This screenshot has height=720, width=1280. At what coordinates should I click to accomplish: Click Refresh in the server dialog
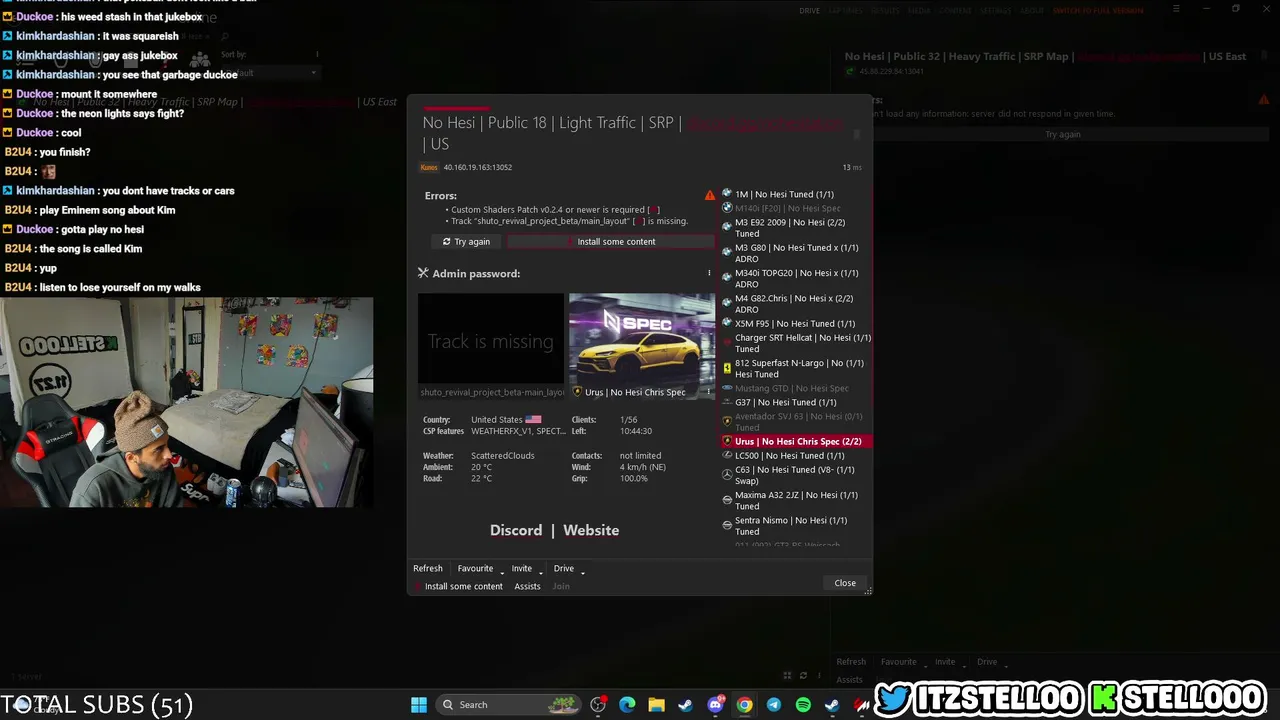pyautogui.click(x=428, y=568)
